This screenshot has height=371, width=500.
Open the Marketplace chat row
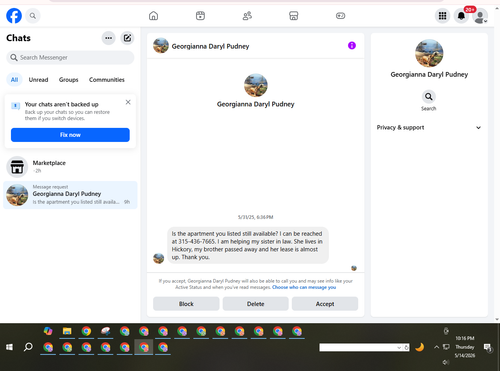click(70, 167)
